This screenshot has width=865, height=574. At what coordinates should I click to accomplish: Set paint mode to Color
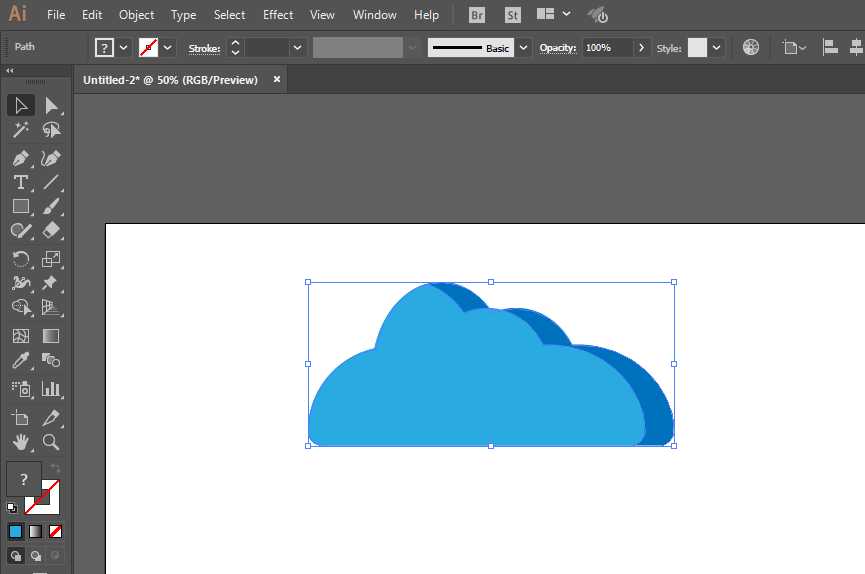click(15, 531)
